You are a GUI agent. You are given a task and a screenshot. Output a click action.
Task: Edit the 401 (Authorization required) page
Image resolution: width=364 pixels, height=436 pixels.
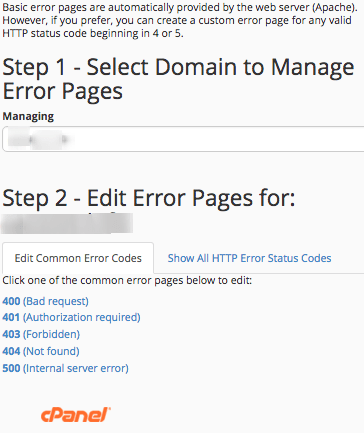[71, 317]
